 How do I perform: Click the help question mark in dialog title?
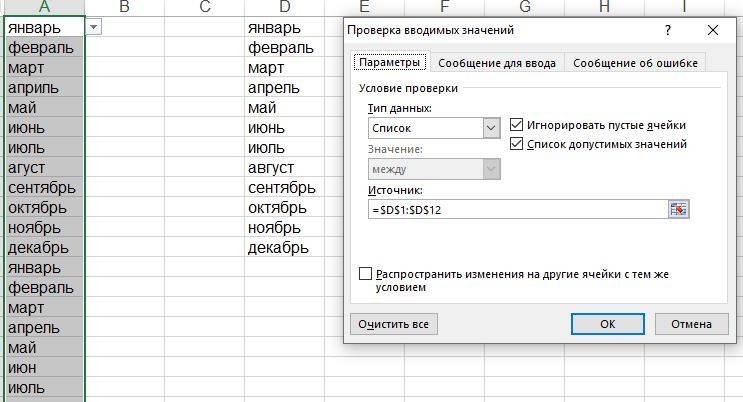pos(668,31)
